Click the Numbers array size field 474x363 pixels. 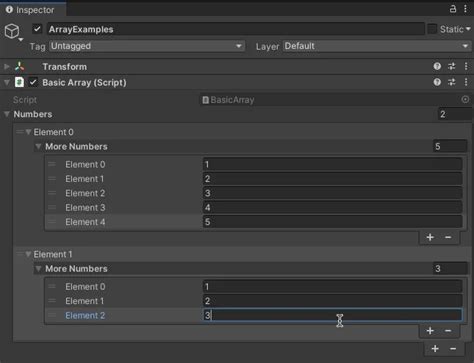point(454,114)
